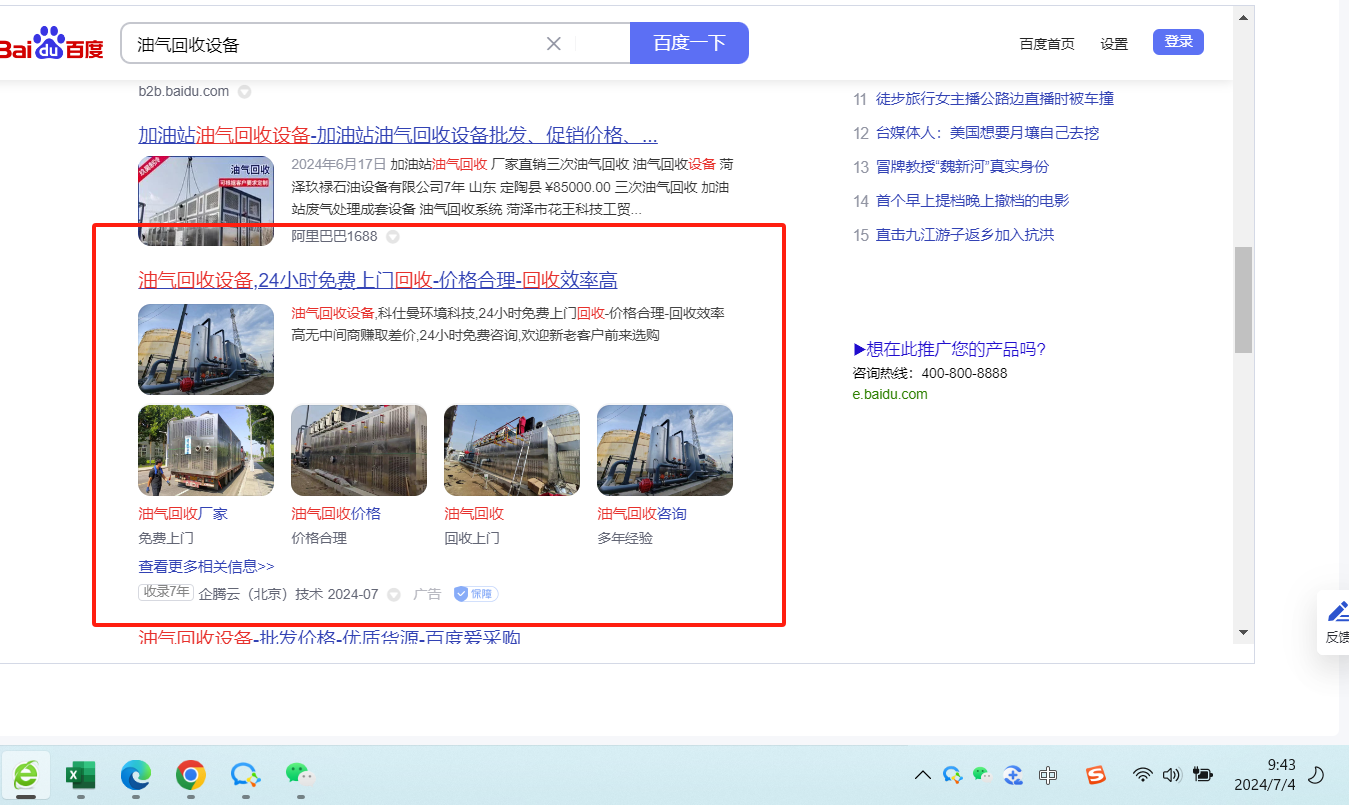Click the 油气回收厂家 truck thumbnail
The width and height of the screenshot is (1349, 805).
click(x=206, y=450)
